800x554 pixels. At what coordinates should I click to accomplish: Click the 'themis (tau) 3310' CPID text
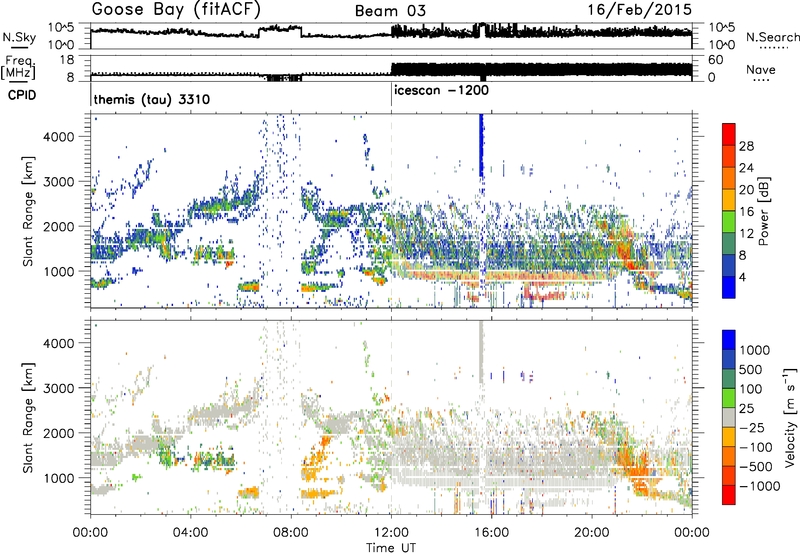click(152, 99)
